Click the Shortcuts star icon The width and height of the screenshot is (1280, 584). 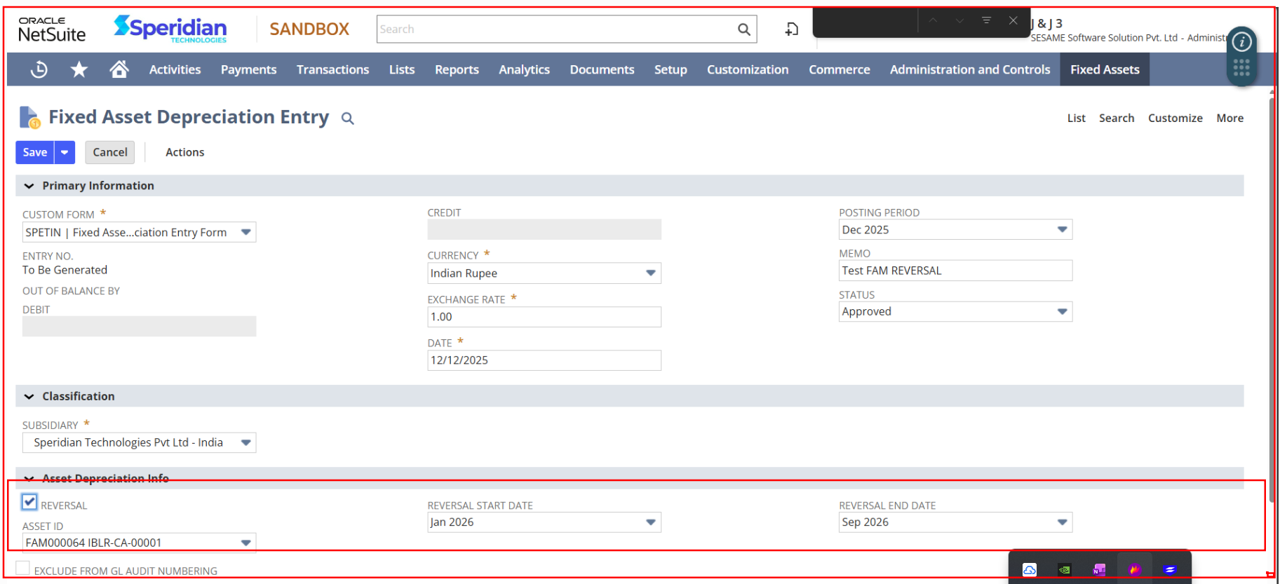[x=79, y=69]
